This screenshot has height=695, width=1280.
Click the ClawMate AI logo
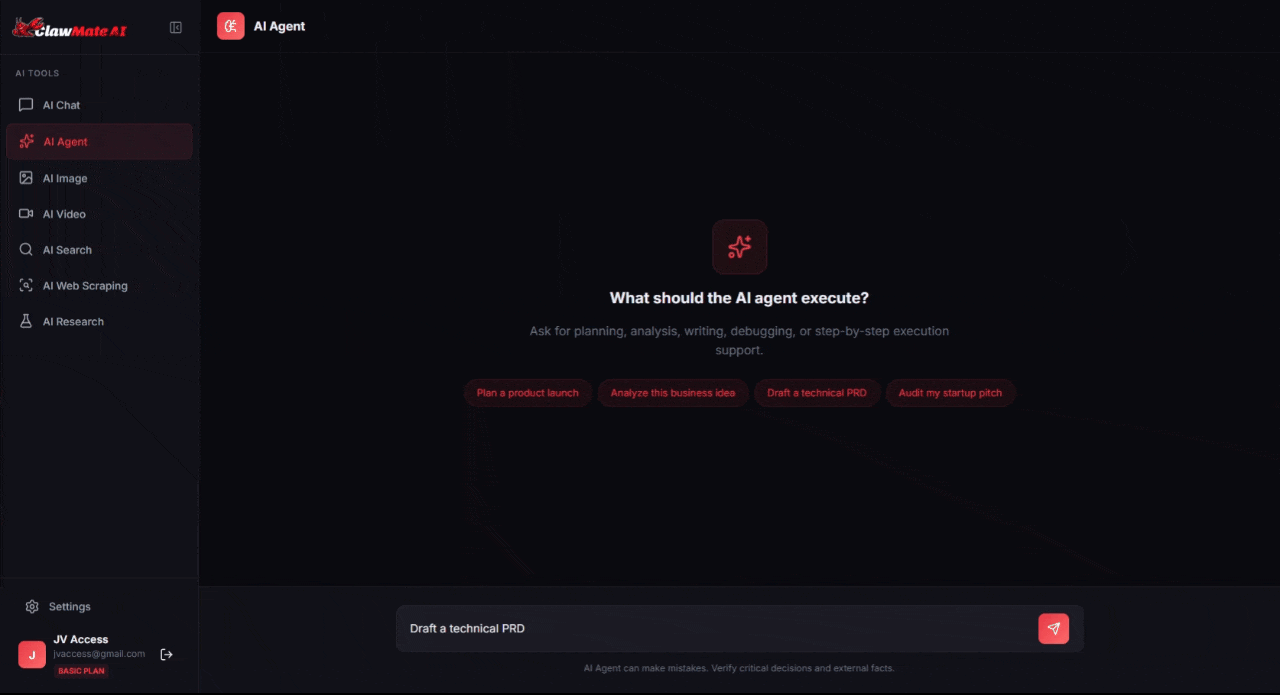(x=70, y=28)
